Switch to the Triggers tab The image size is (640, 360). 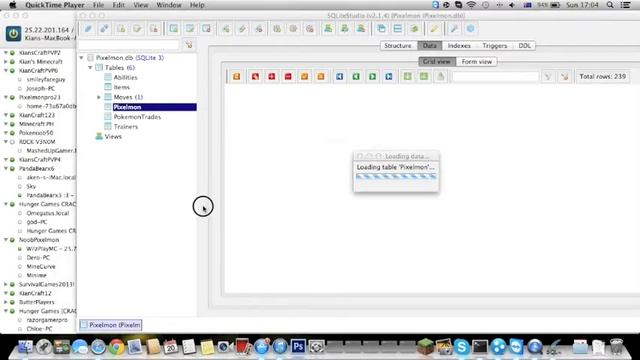tap(495, 46)
